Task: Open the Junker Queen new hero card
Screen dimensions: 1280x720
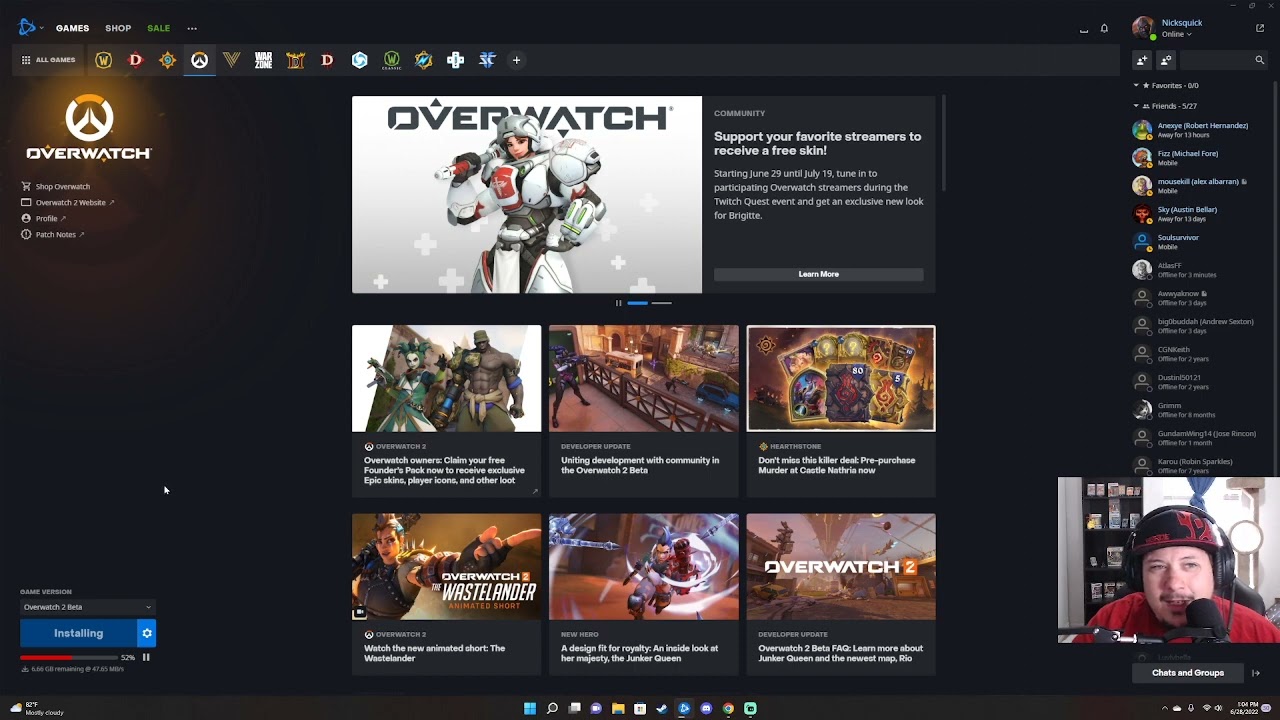Action: [643, 594]
